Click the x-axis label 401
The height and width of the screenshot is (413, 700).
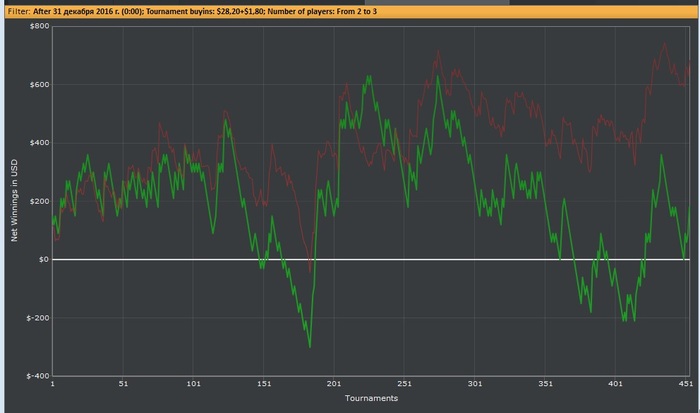615,384
